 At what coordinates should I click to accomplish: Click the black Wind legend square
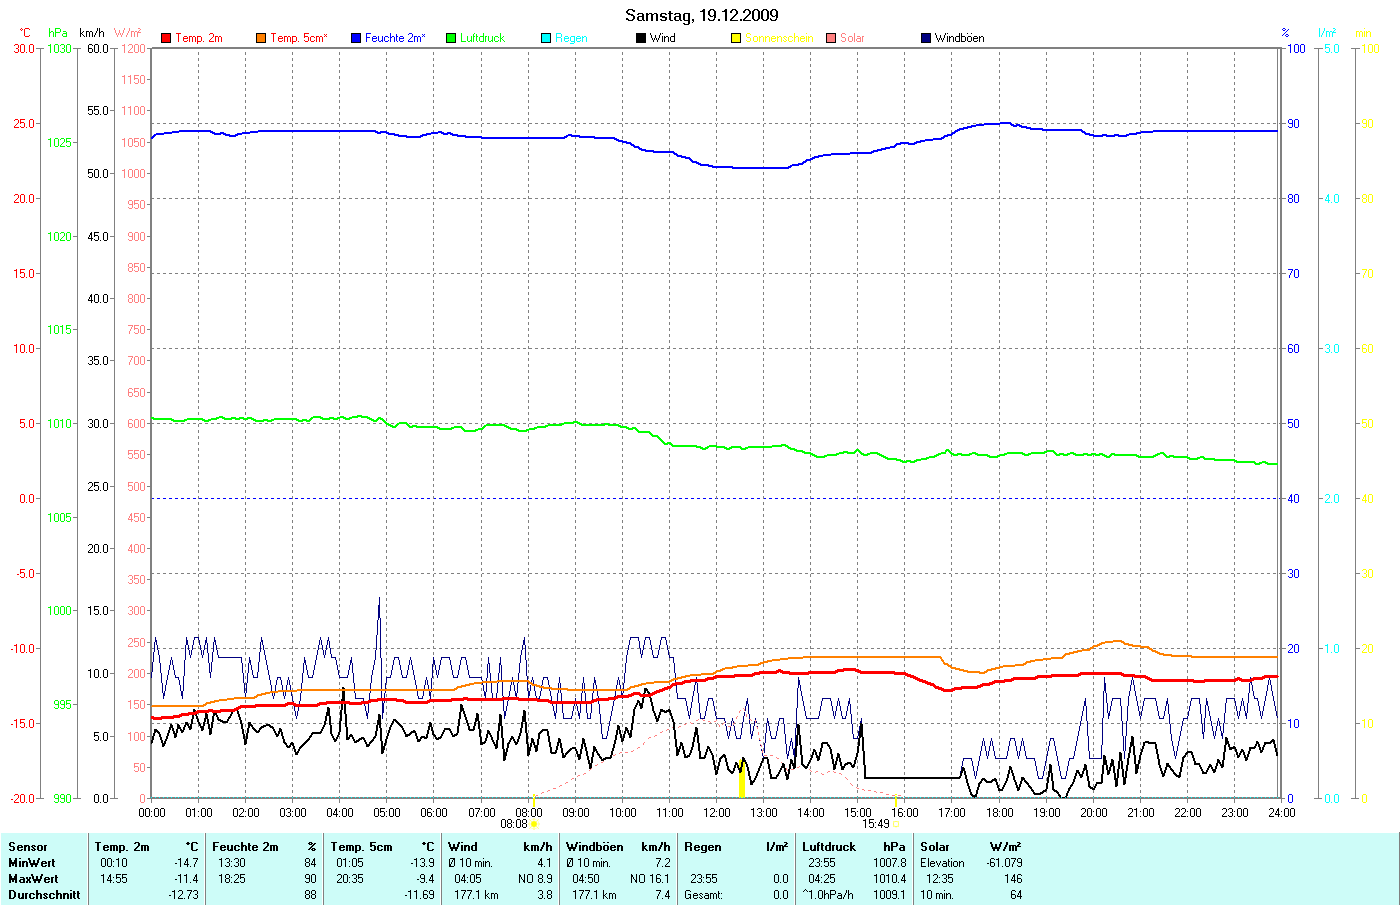pyautogui.click(x=641, y=38)
